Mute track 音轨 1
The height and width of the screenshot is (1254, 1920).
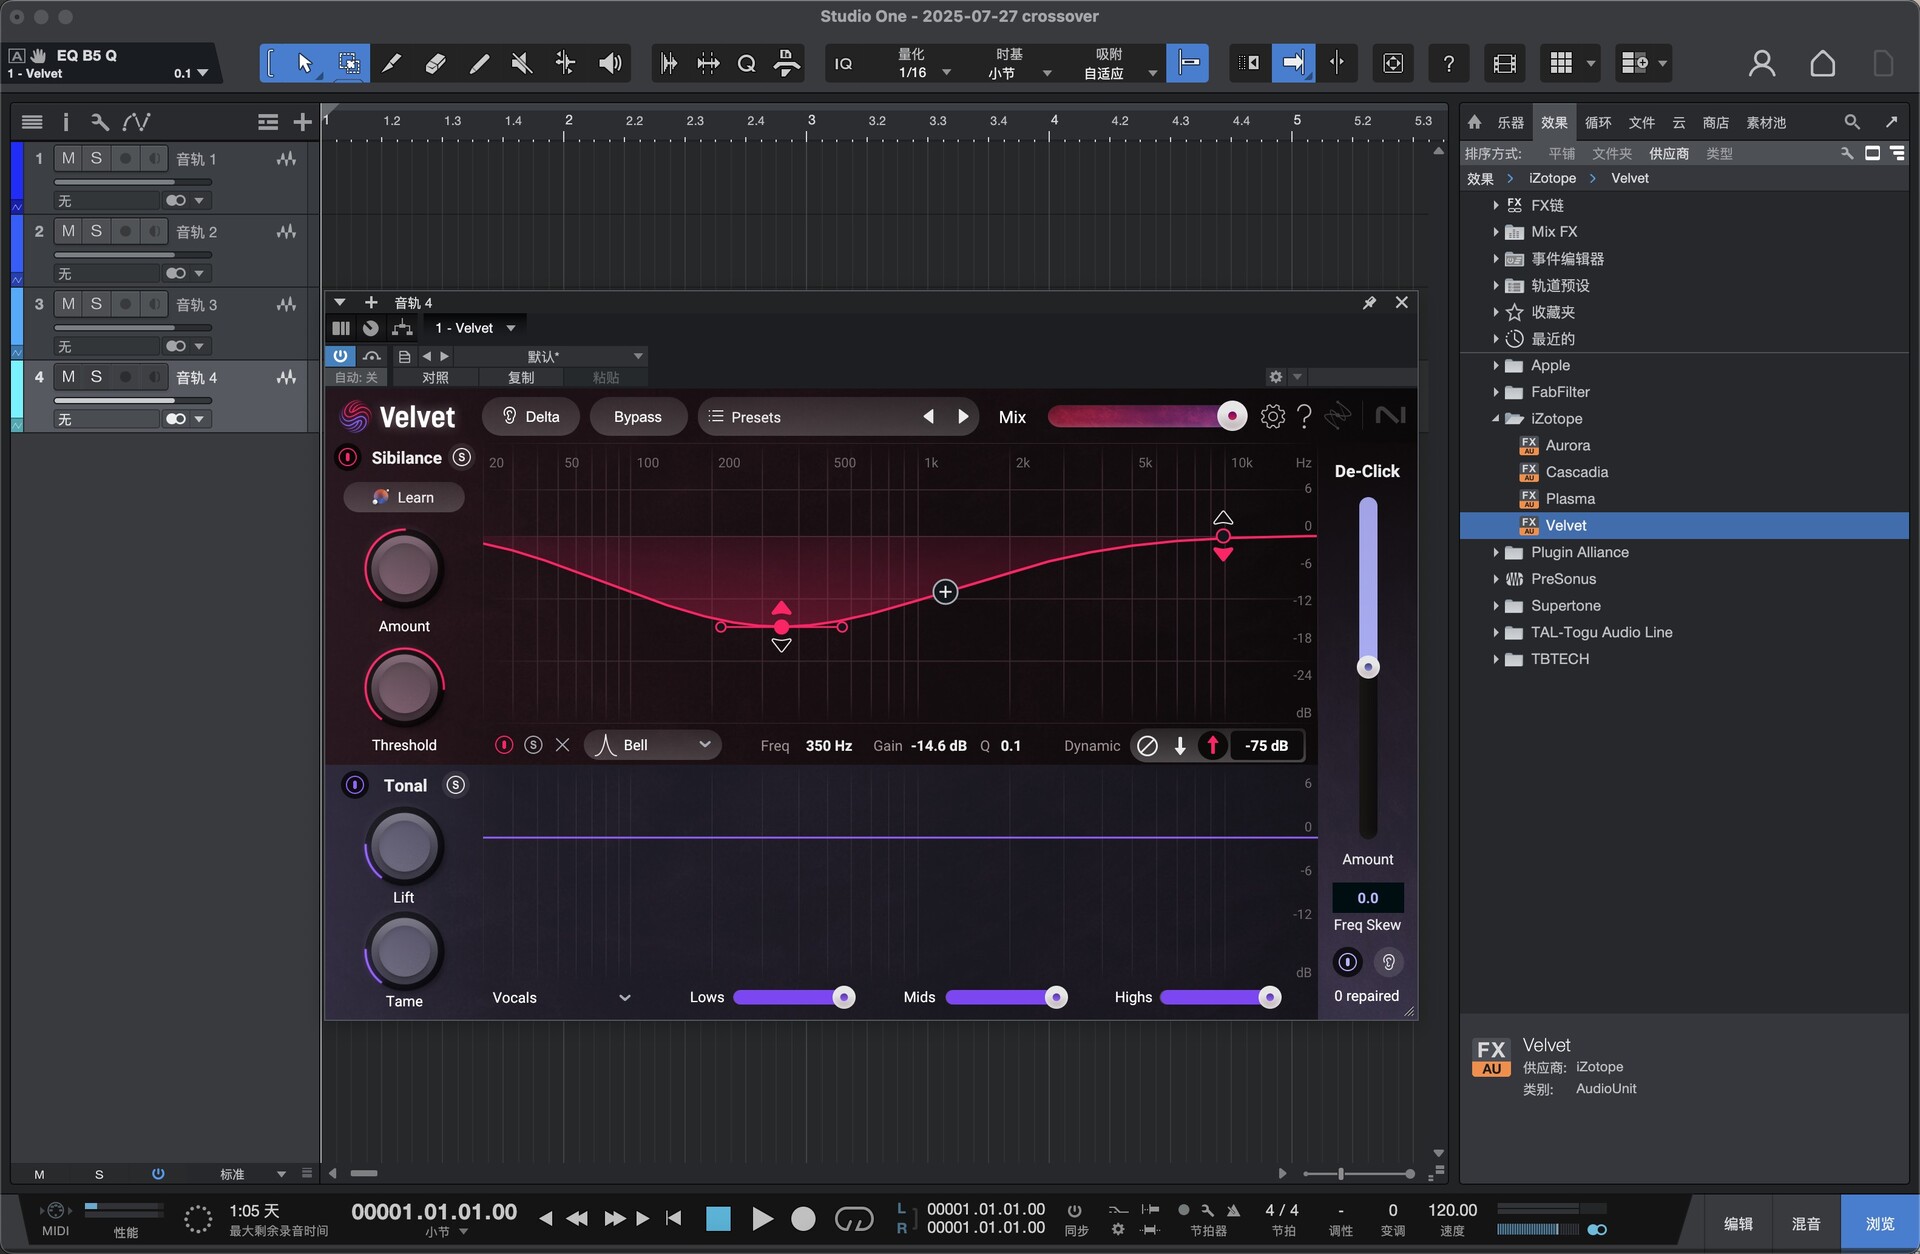click(x=68, y=158)
